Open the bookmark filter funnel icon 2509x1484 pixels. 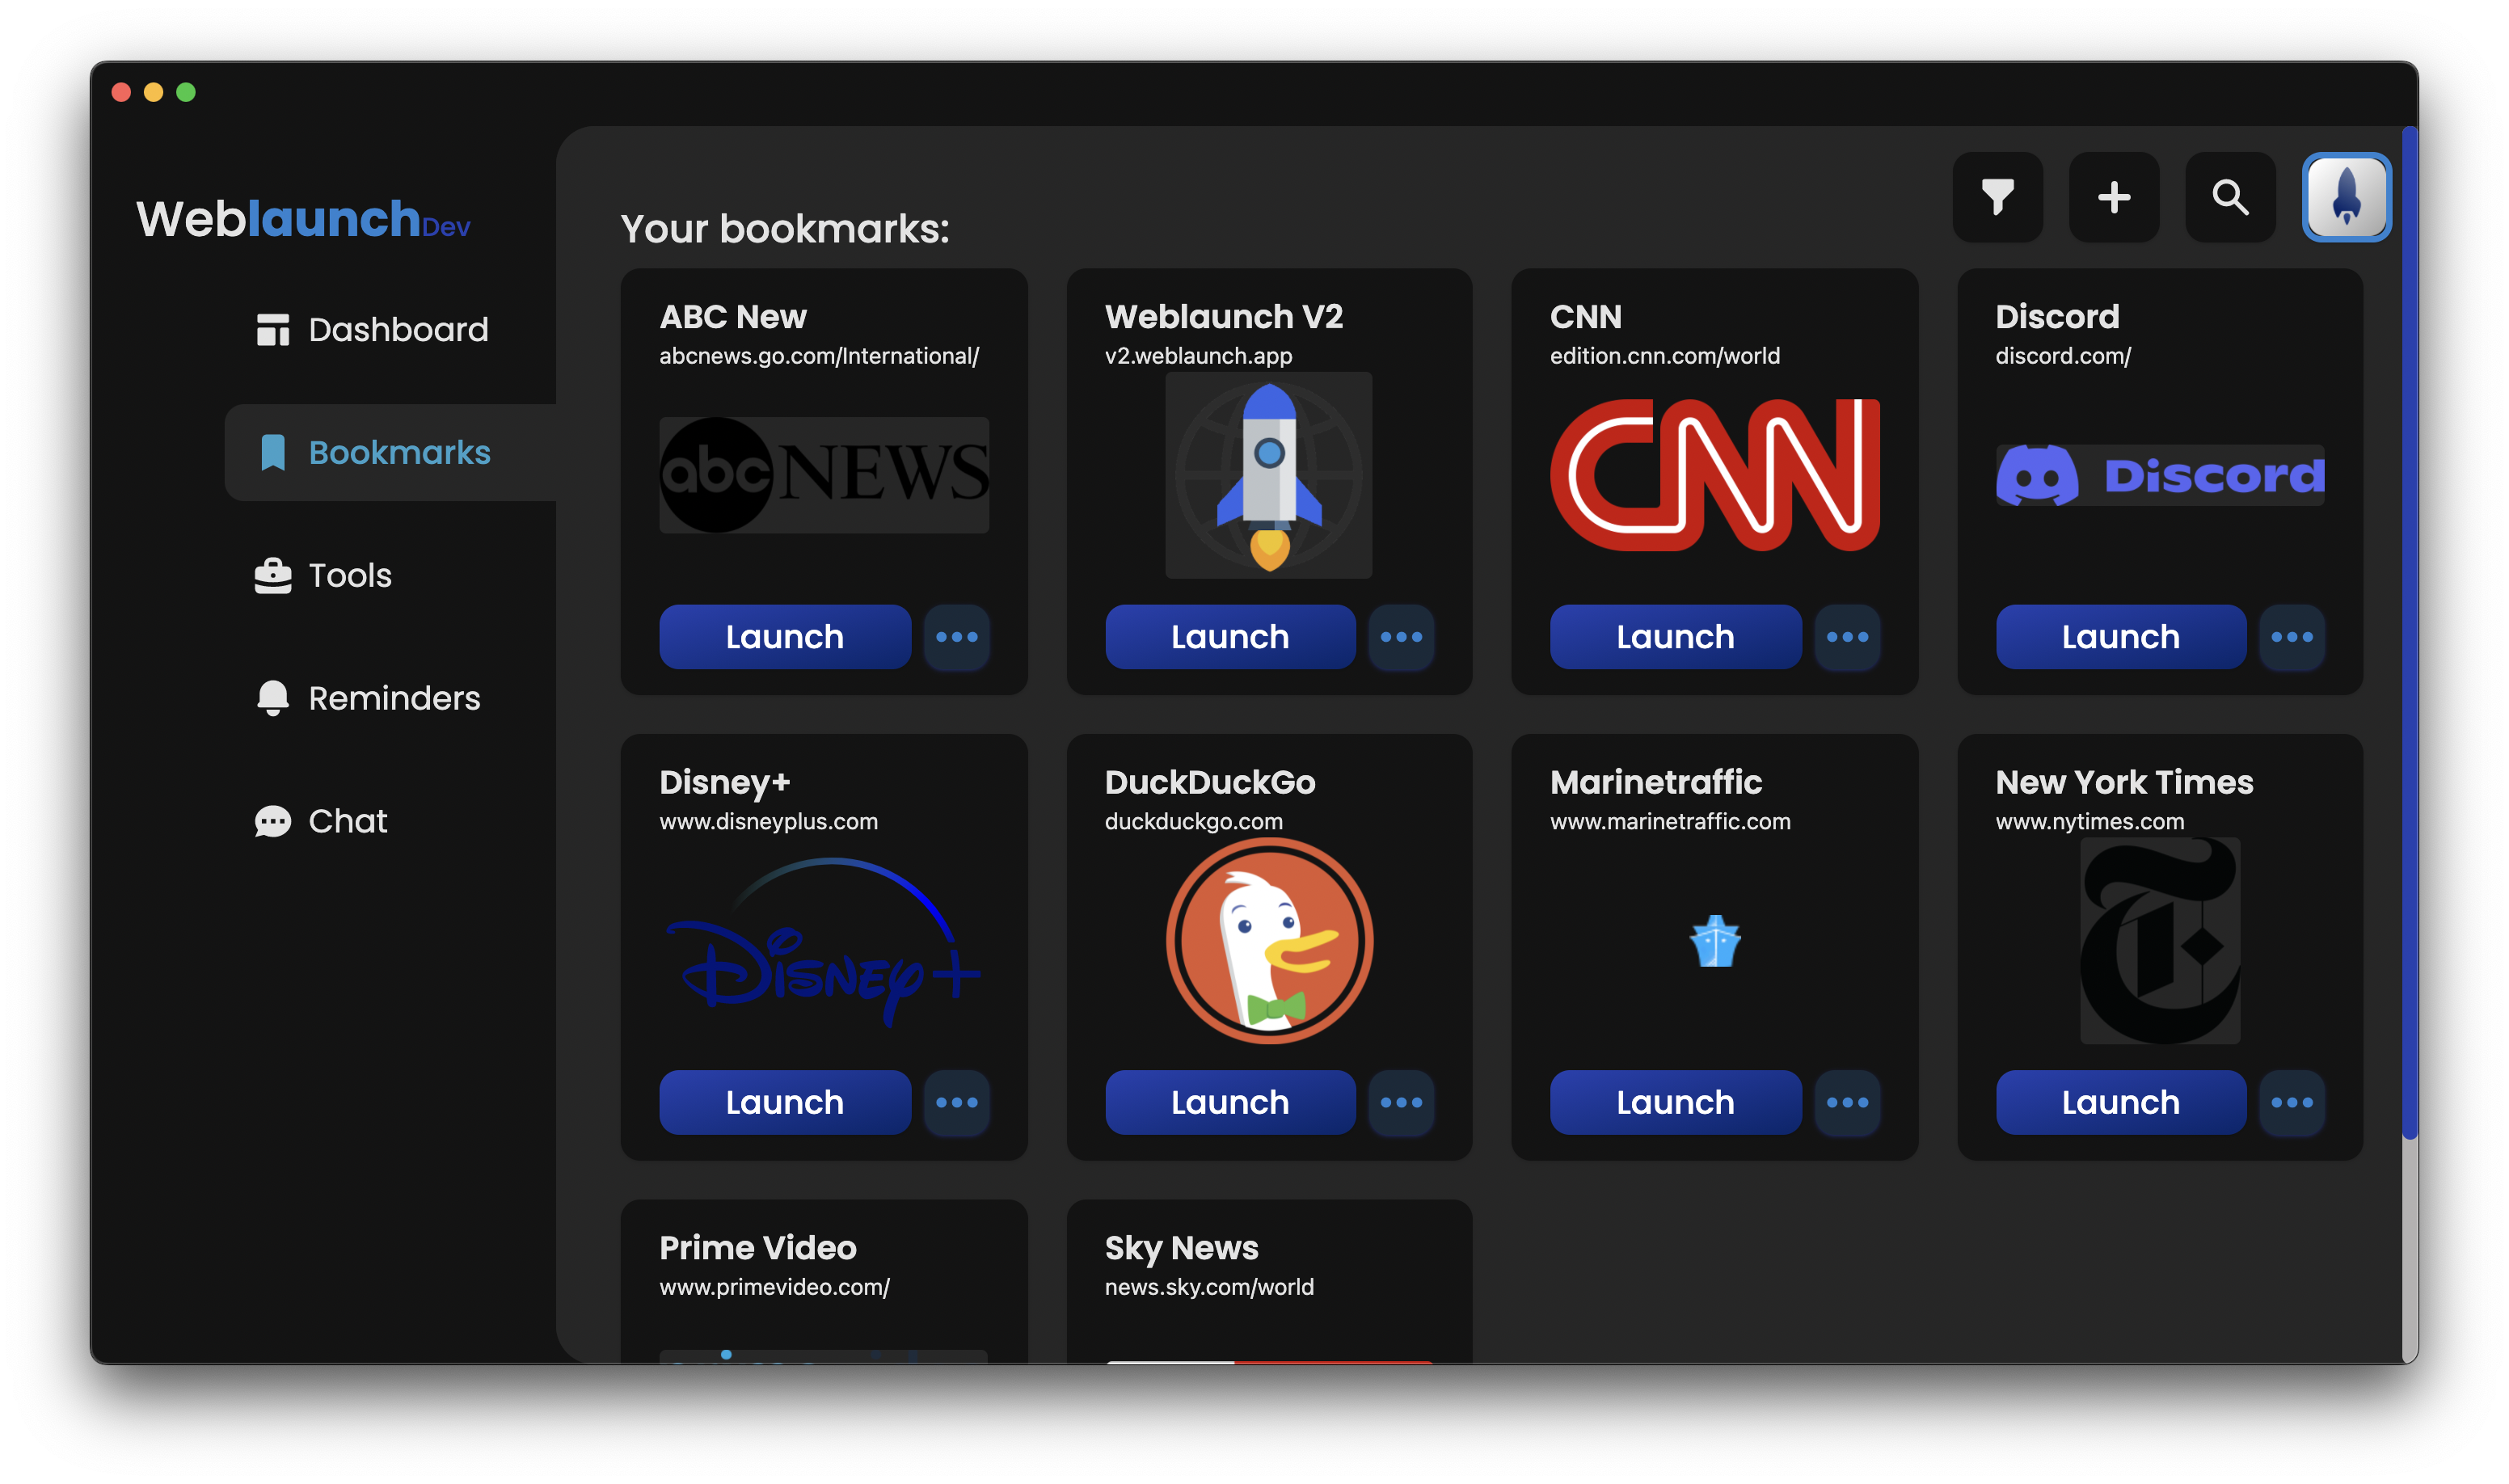coord(1997,197)
